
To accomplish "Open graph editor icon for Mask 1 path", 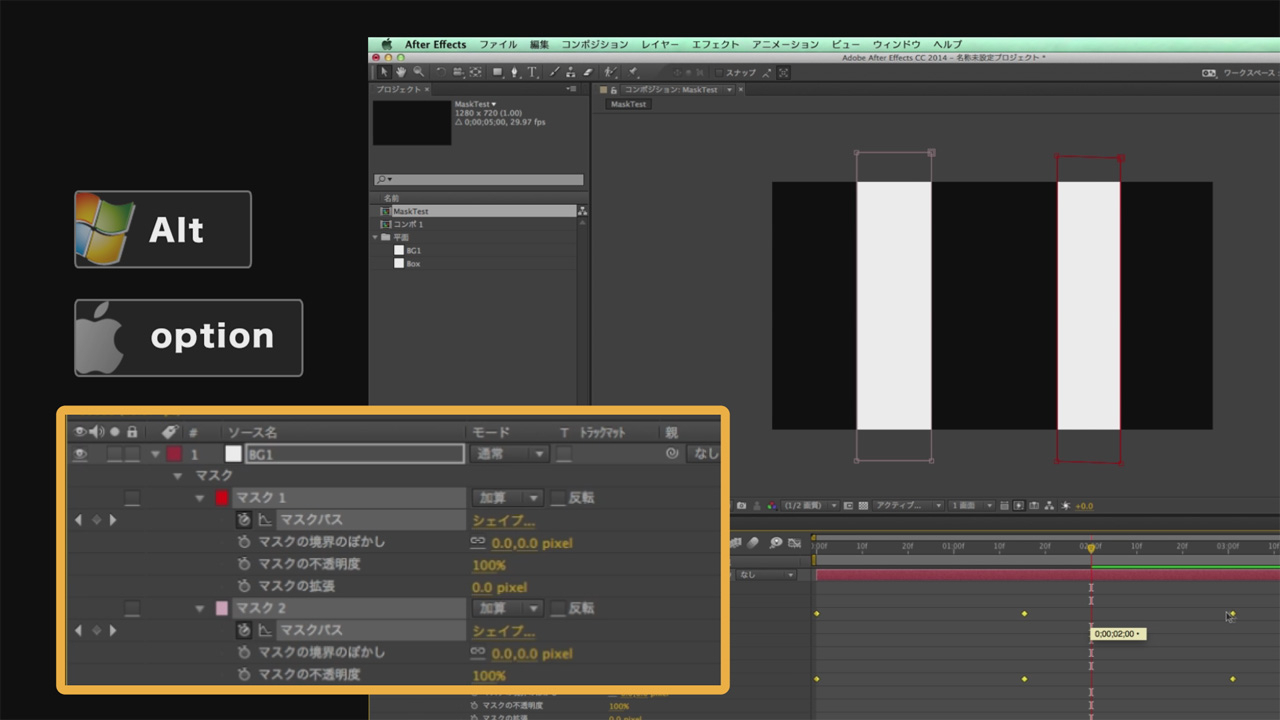I will (x=265, y=520).
